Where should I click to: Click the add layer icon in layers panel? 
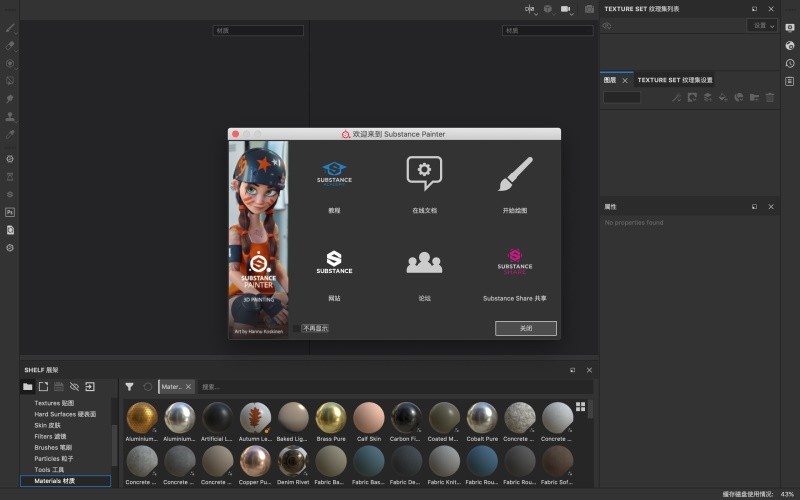pos(708,97)
